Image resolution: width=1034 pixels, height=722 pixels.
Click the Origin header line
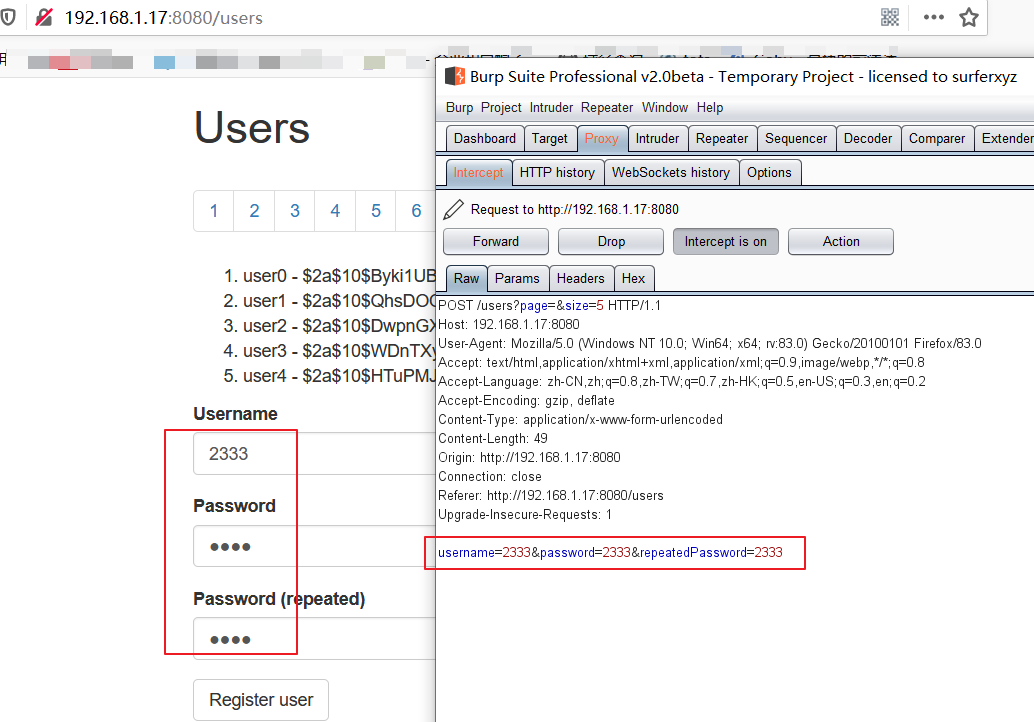click(x=530, y=458)
